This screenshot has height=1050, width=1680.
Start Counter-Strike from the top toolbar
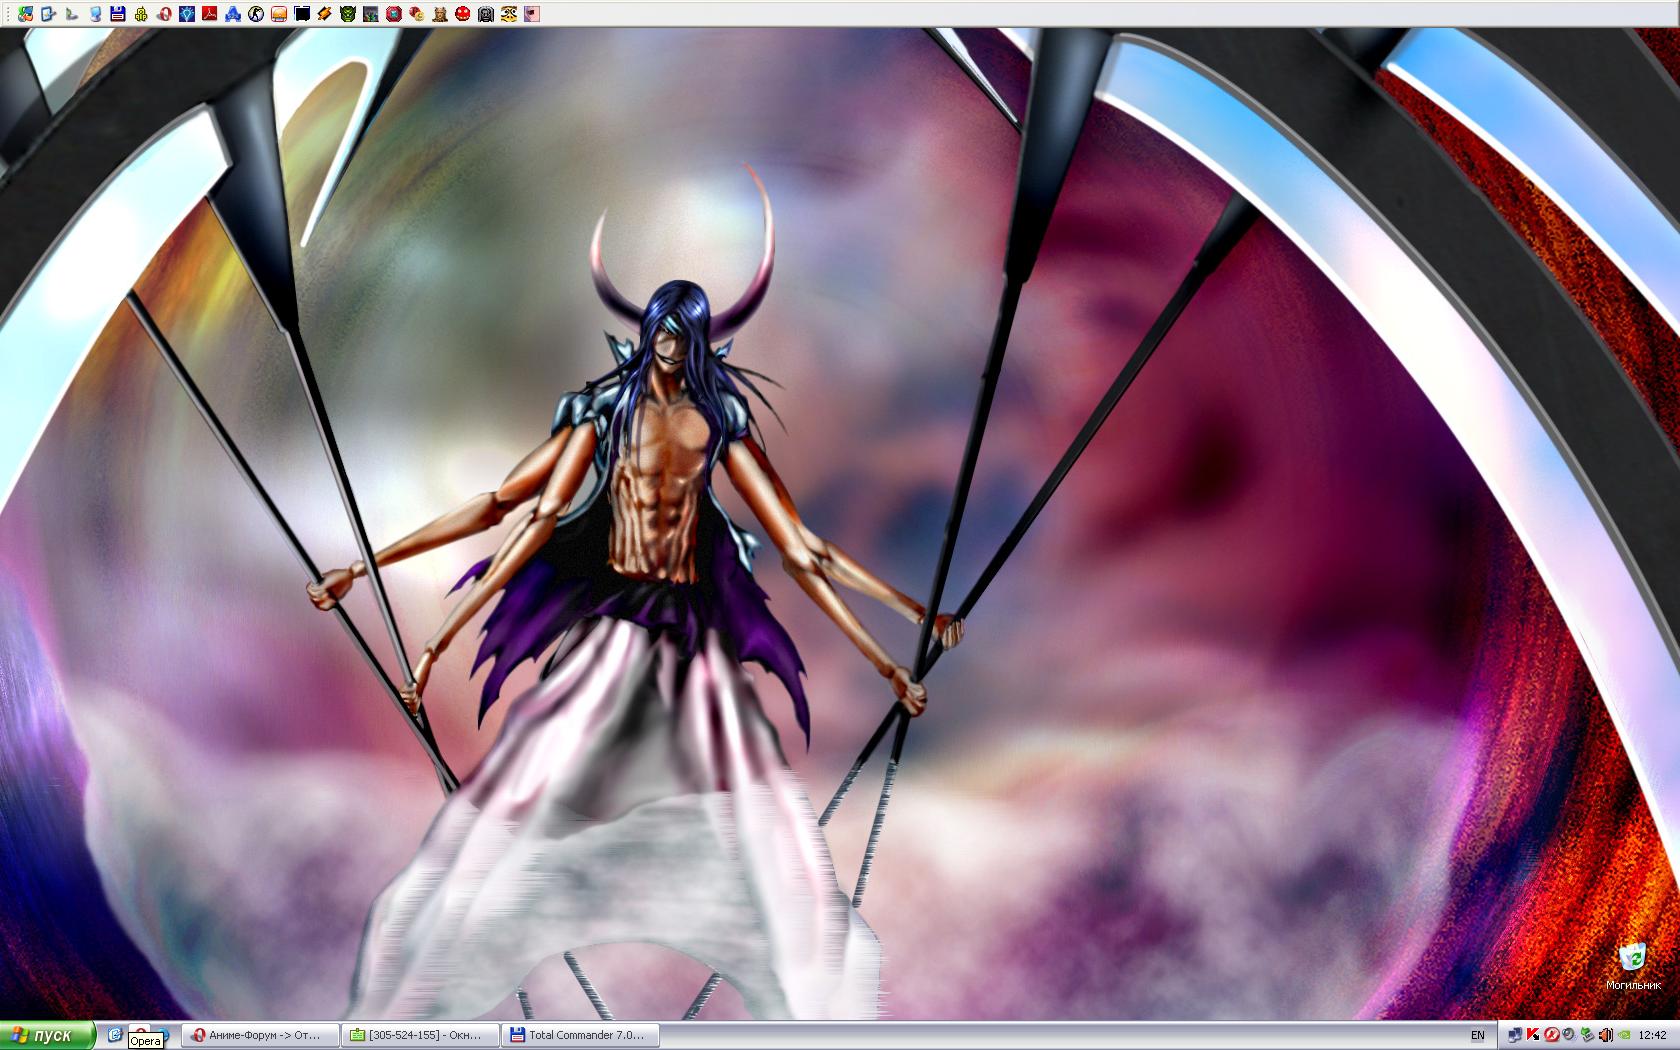[x=256, y=14]
